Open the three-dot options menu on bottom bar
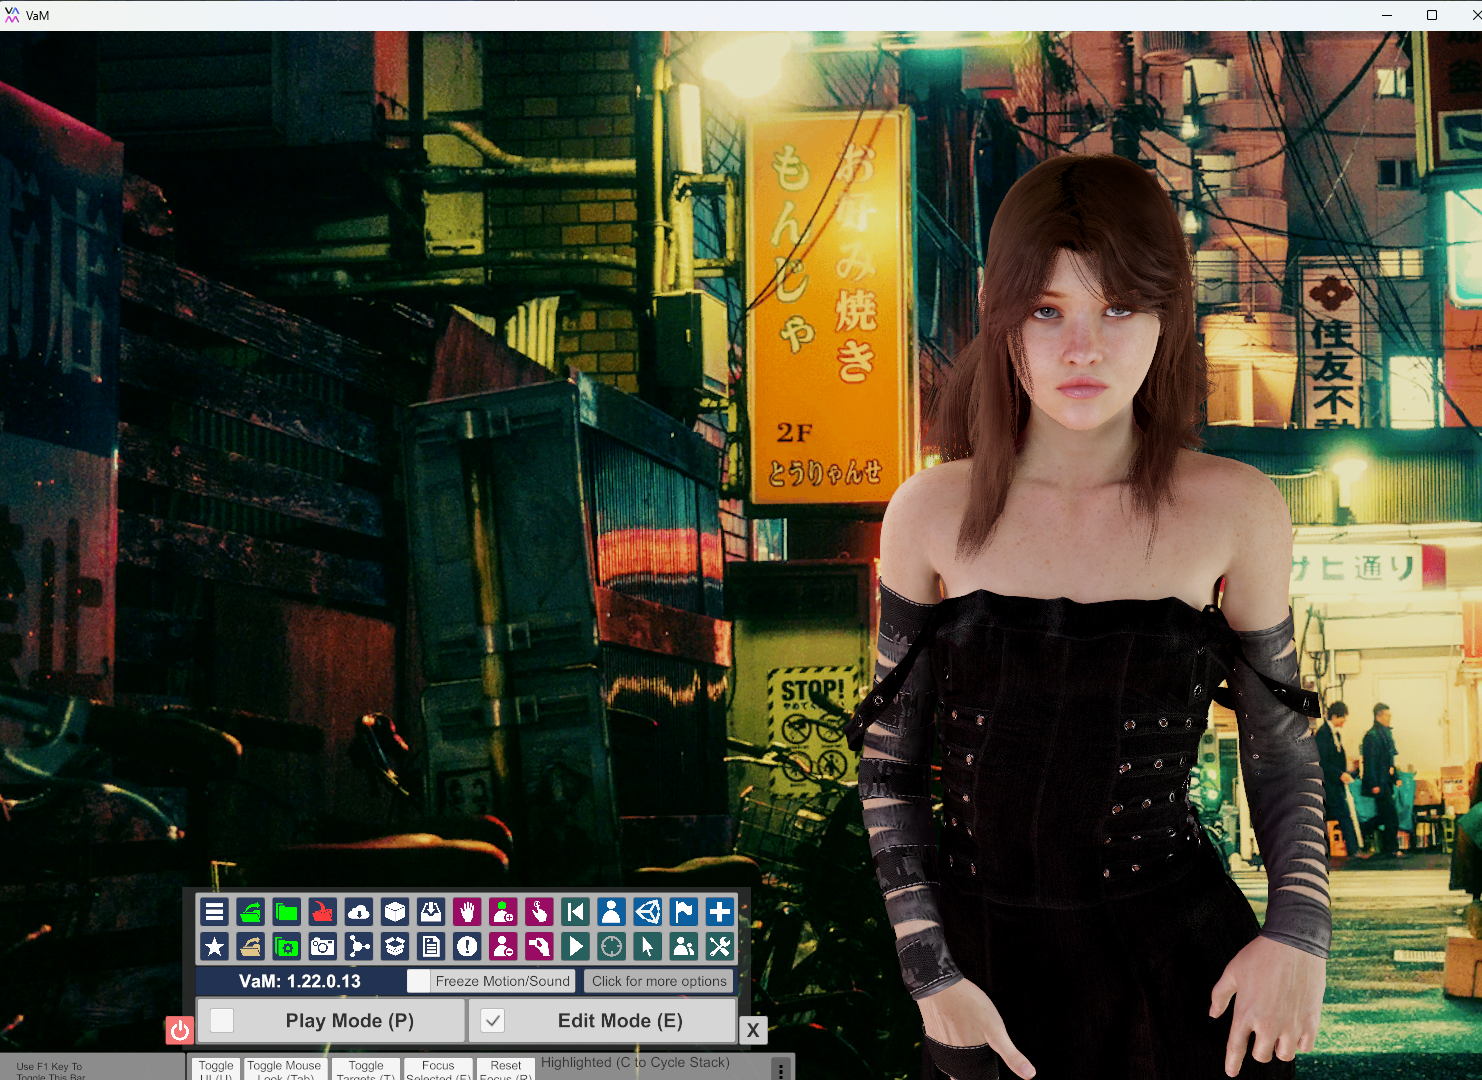The height and width of the screenshot is (1080, 1482). click(781, 1069)
